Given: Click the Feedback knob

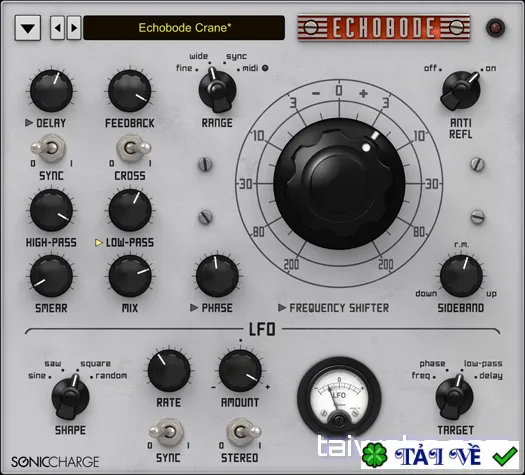Looking at the screenshot, I should pyautogui.click(x=130, y=91).
